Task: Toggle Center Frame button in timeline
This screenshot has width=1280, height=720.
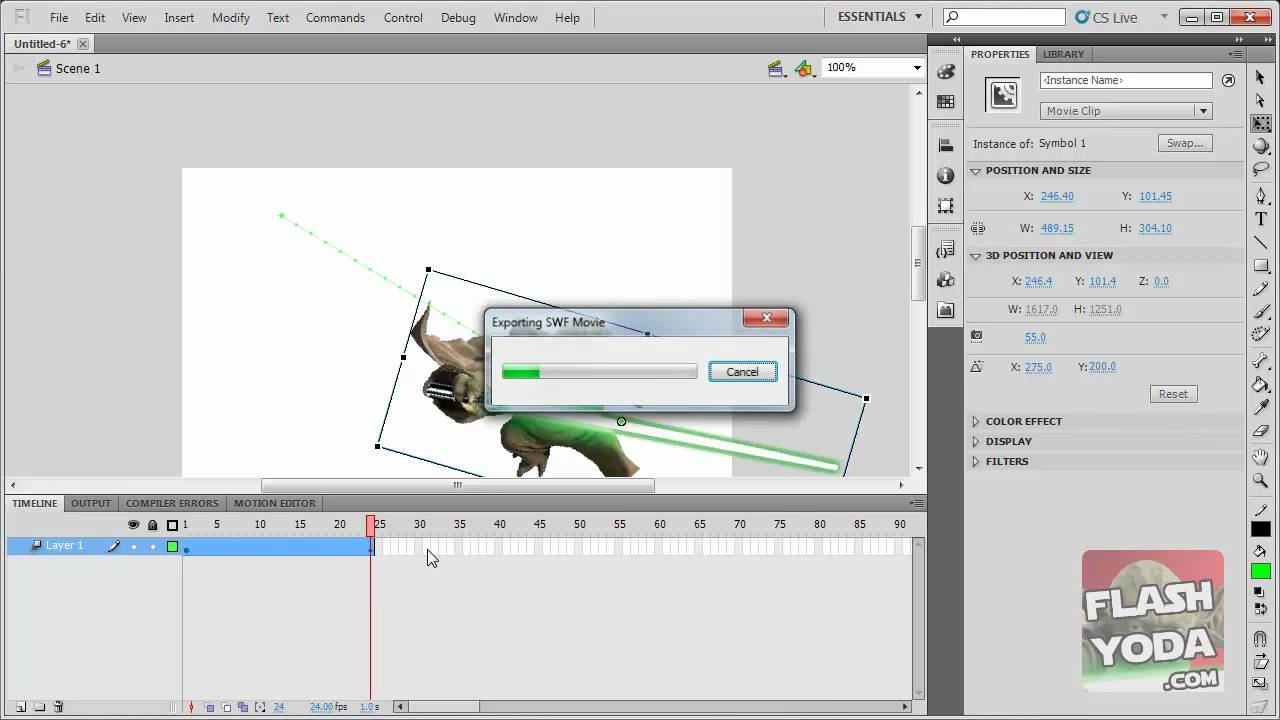Action: (x=191, y=707)
